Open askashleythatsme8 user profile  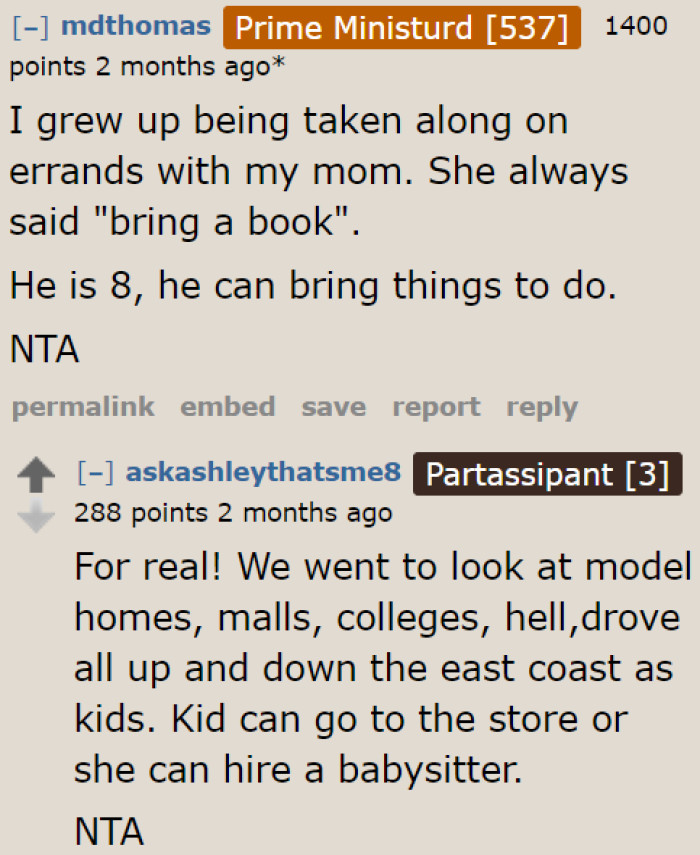tap(264, 473)
